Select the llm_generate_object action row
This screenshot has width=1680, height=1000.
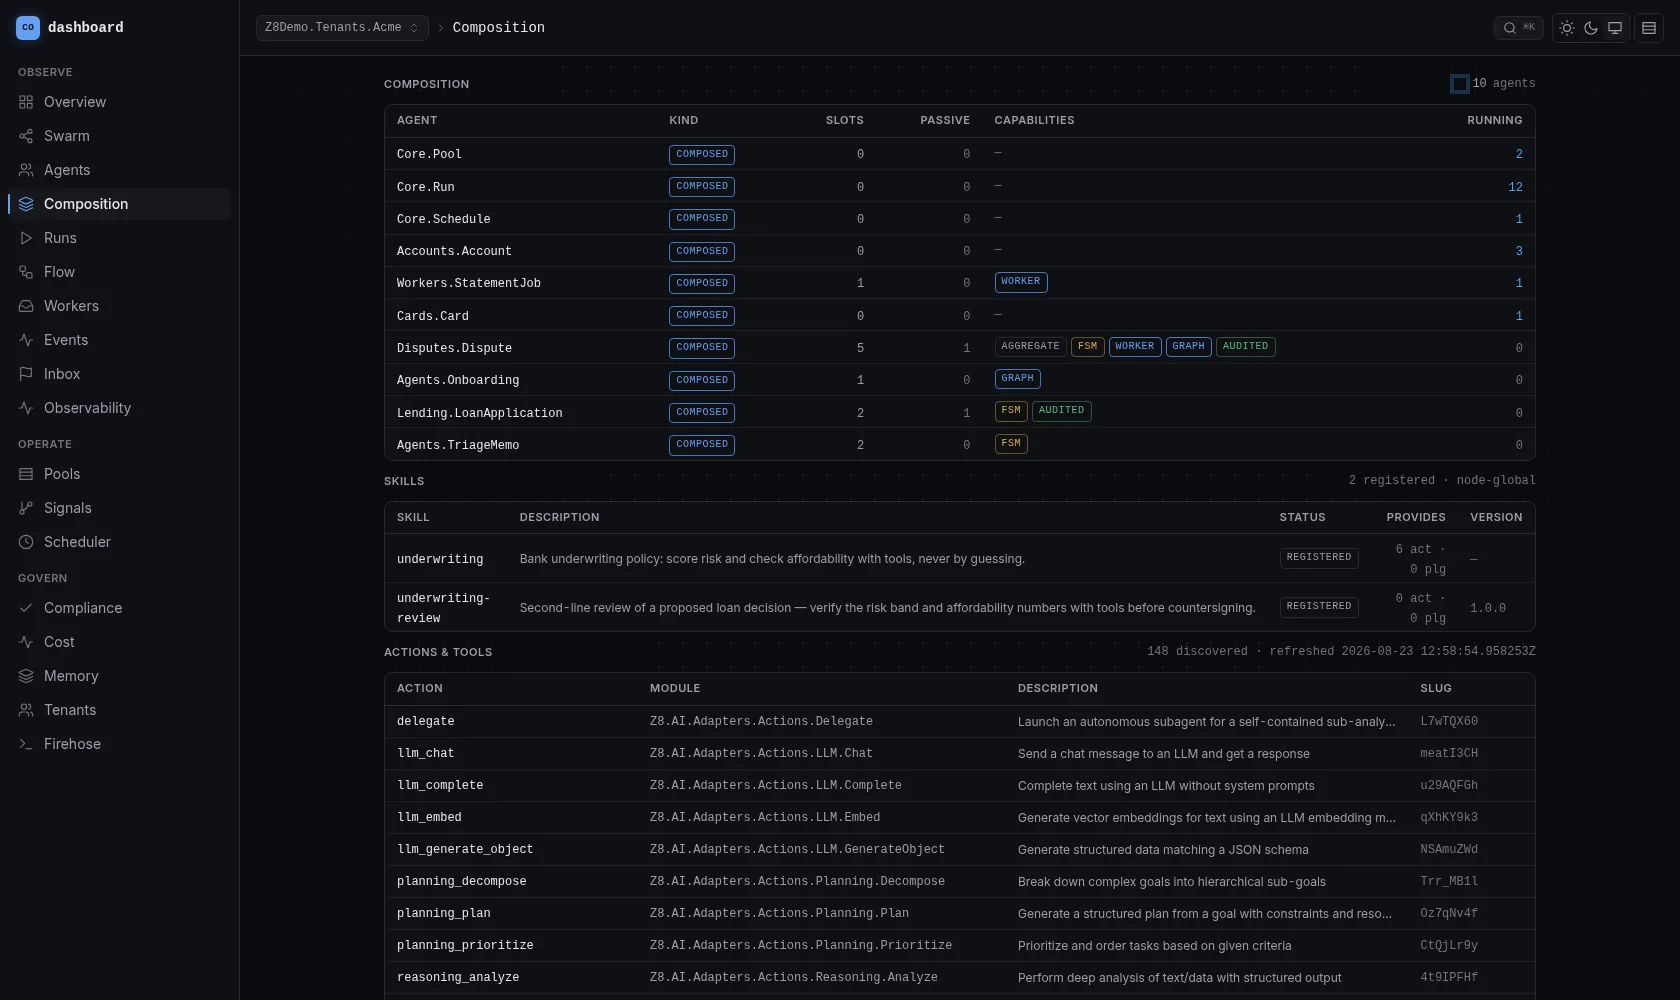(x=960, y=850)
